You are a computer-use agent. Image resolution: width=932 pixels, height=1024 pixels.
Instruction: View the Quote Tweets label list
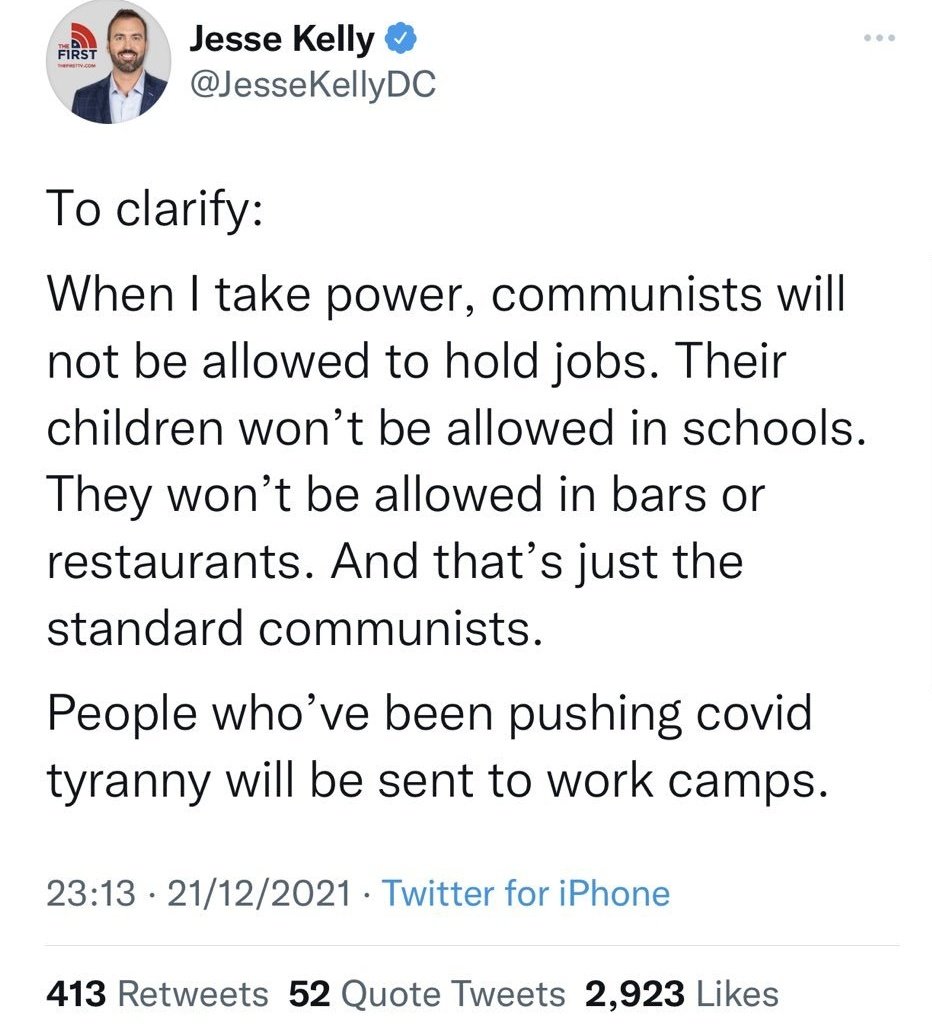[x=453, y=993]
